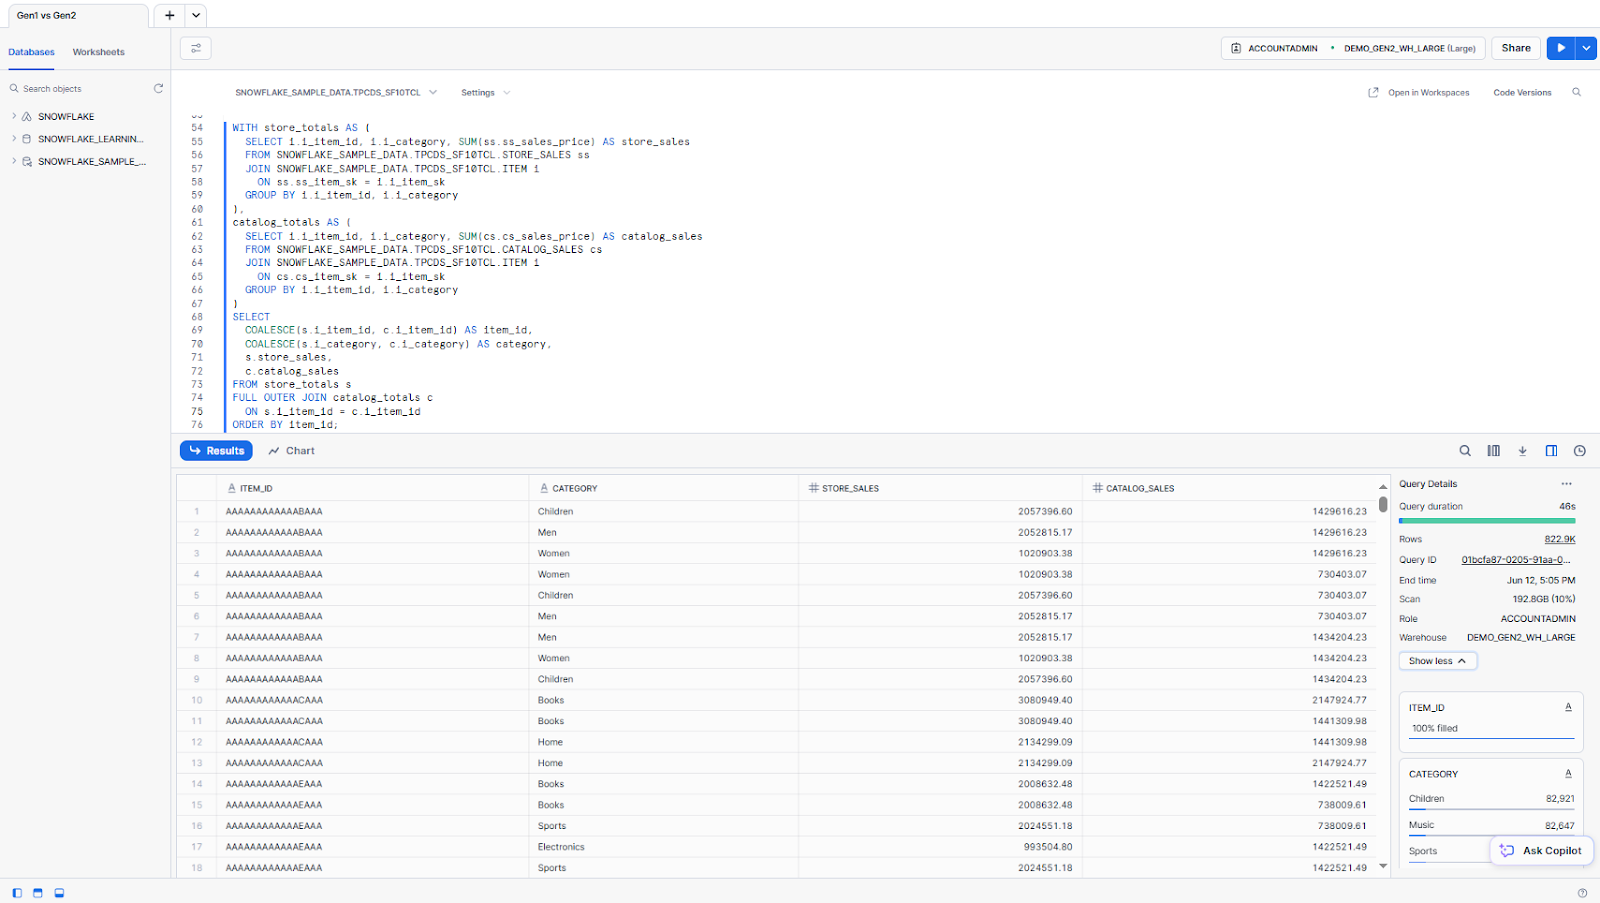Image resolution: width=1600 pixels, height=903 pixels.
Task: Toggle the query details side panel
Action: tap(1551, 451)
